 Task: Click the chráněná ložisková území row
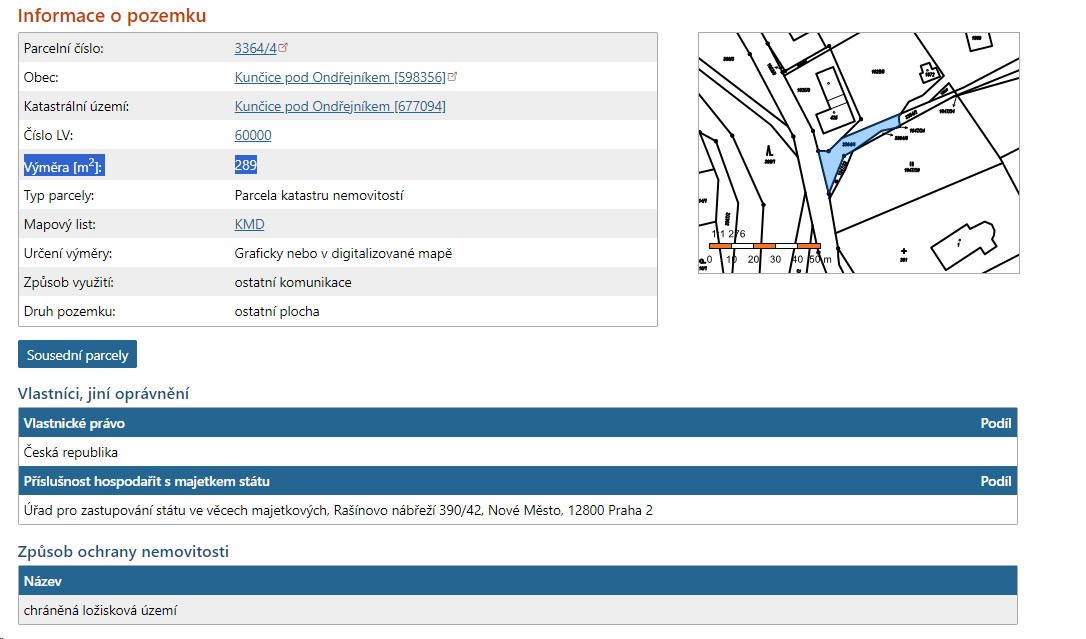point(100,609)
